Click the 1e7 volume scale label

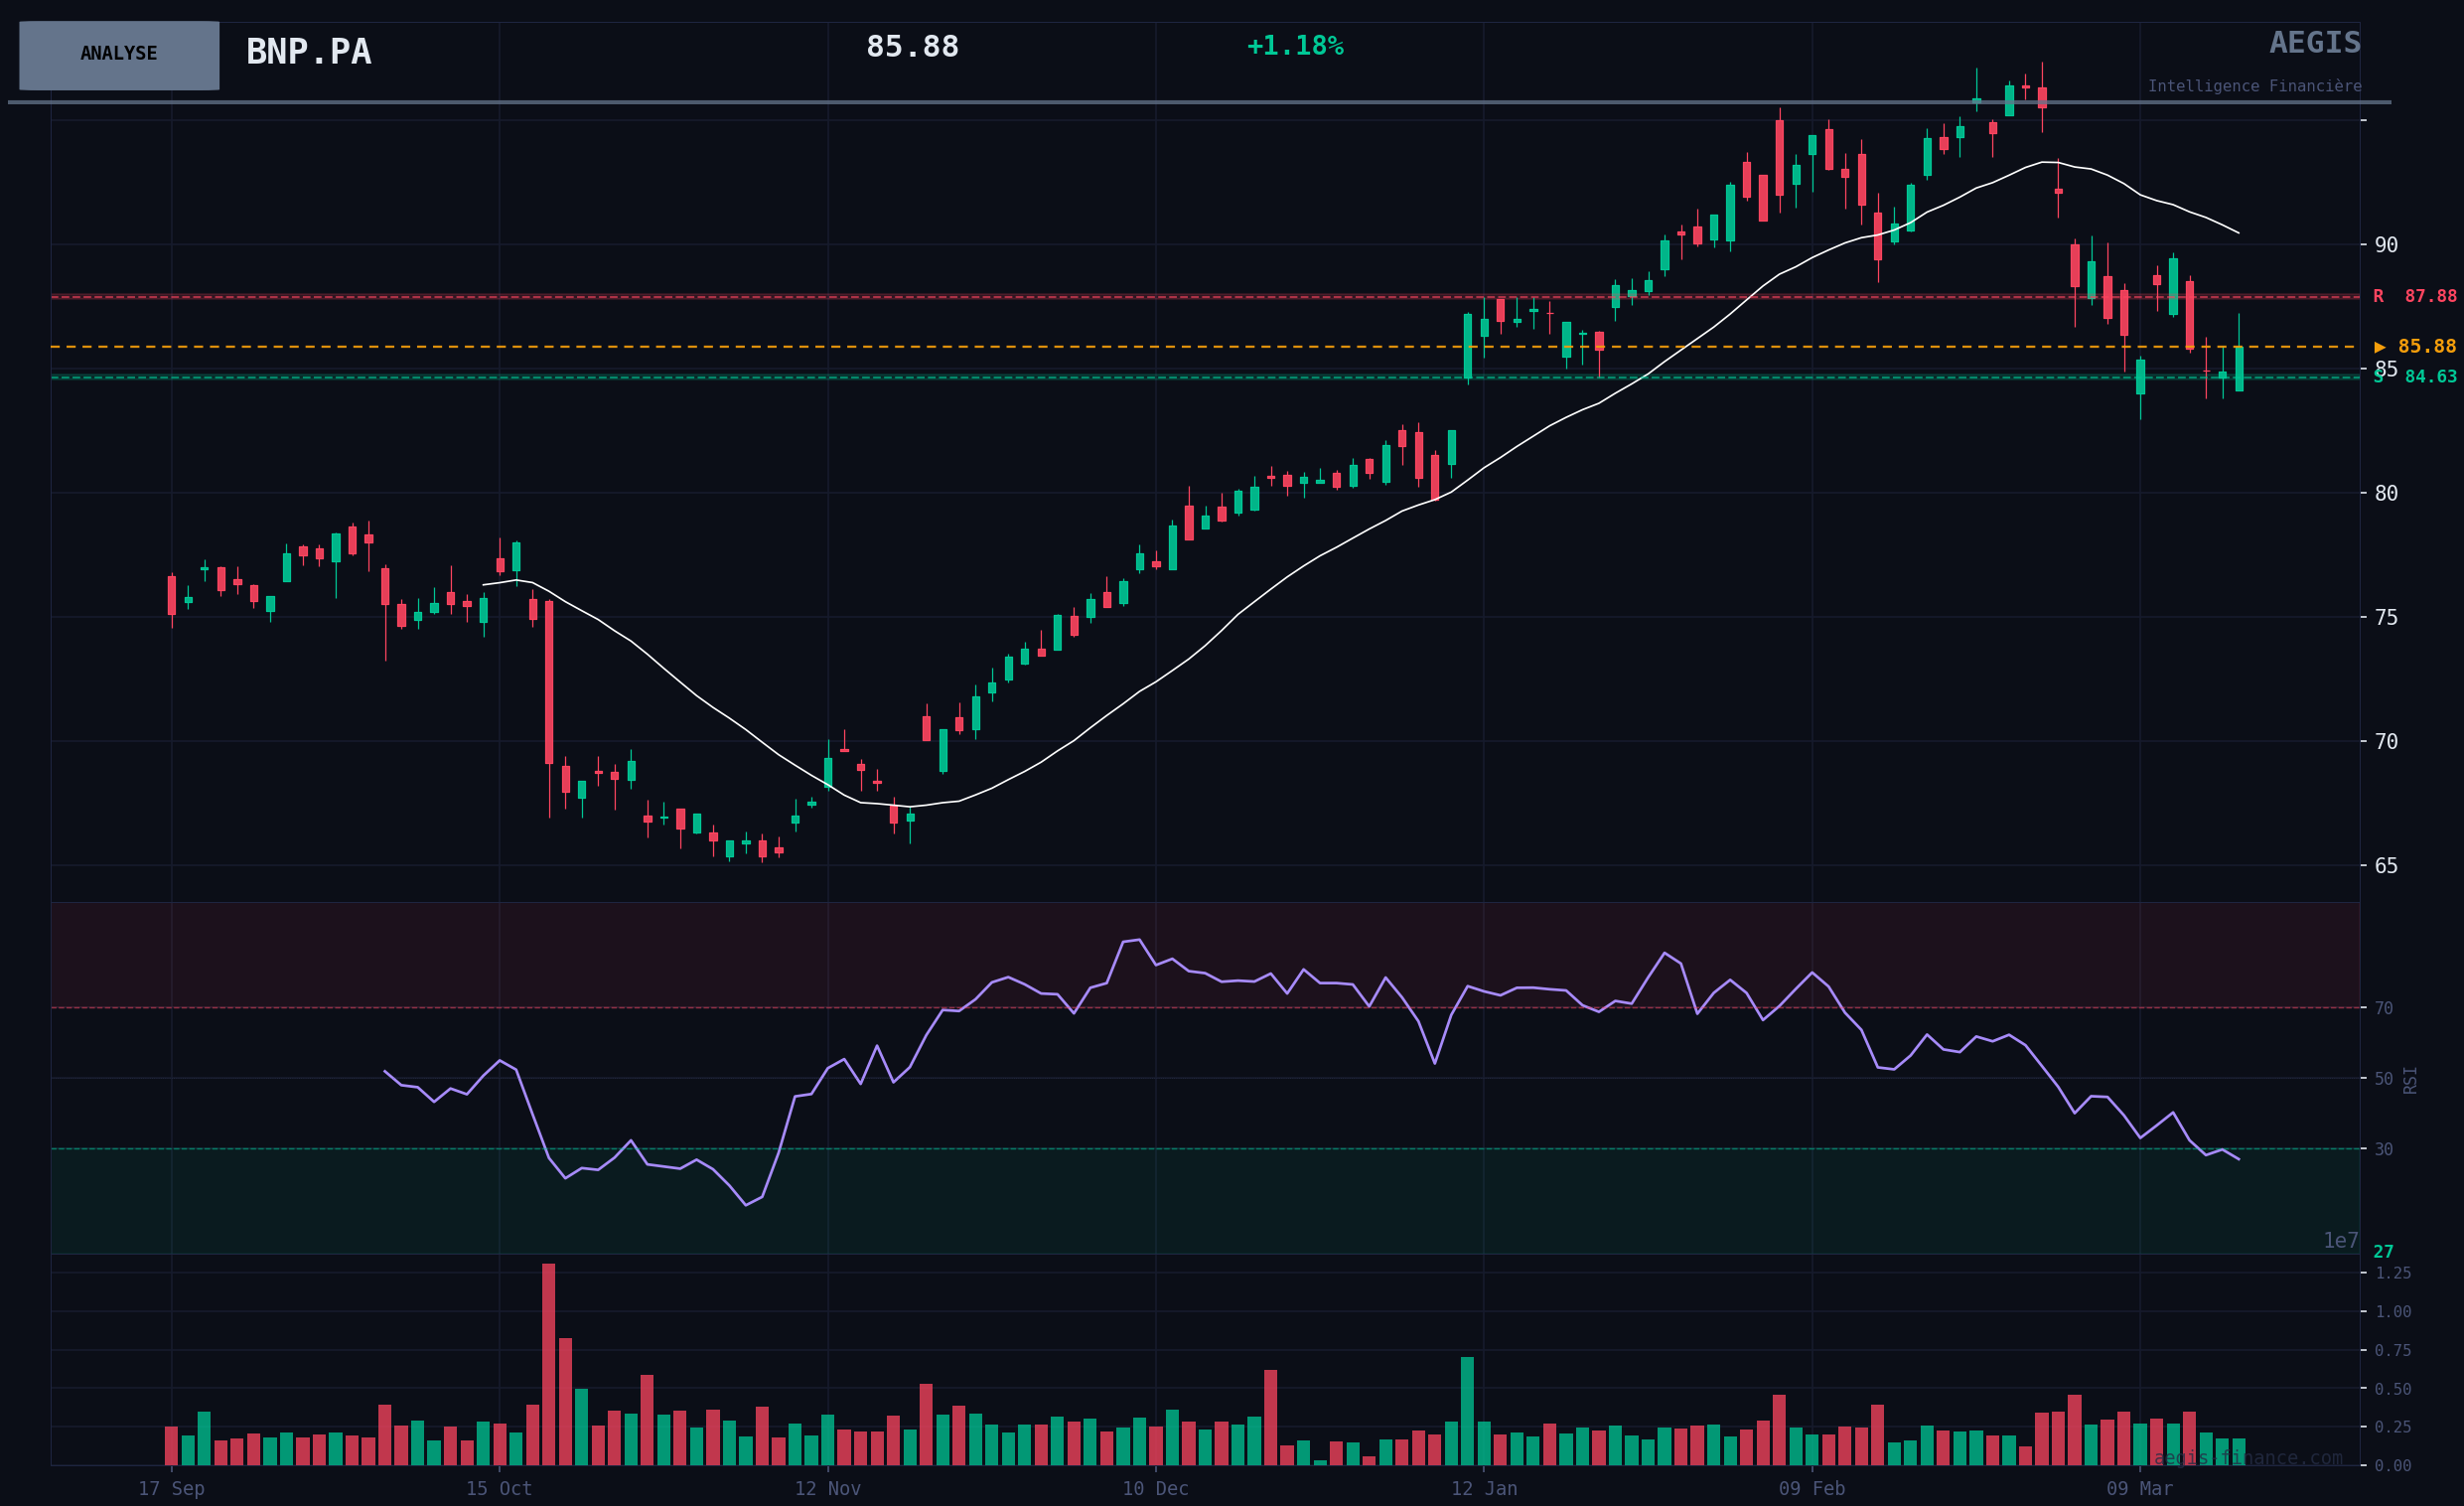click(x=2340, y=1241)
